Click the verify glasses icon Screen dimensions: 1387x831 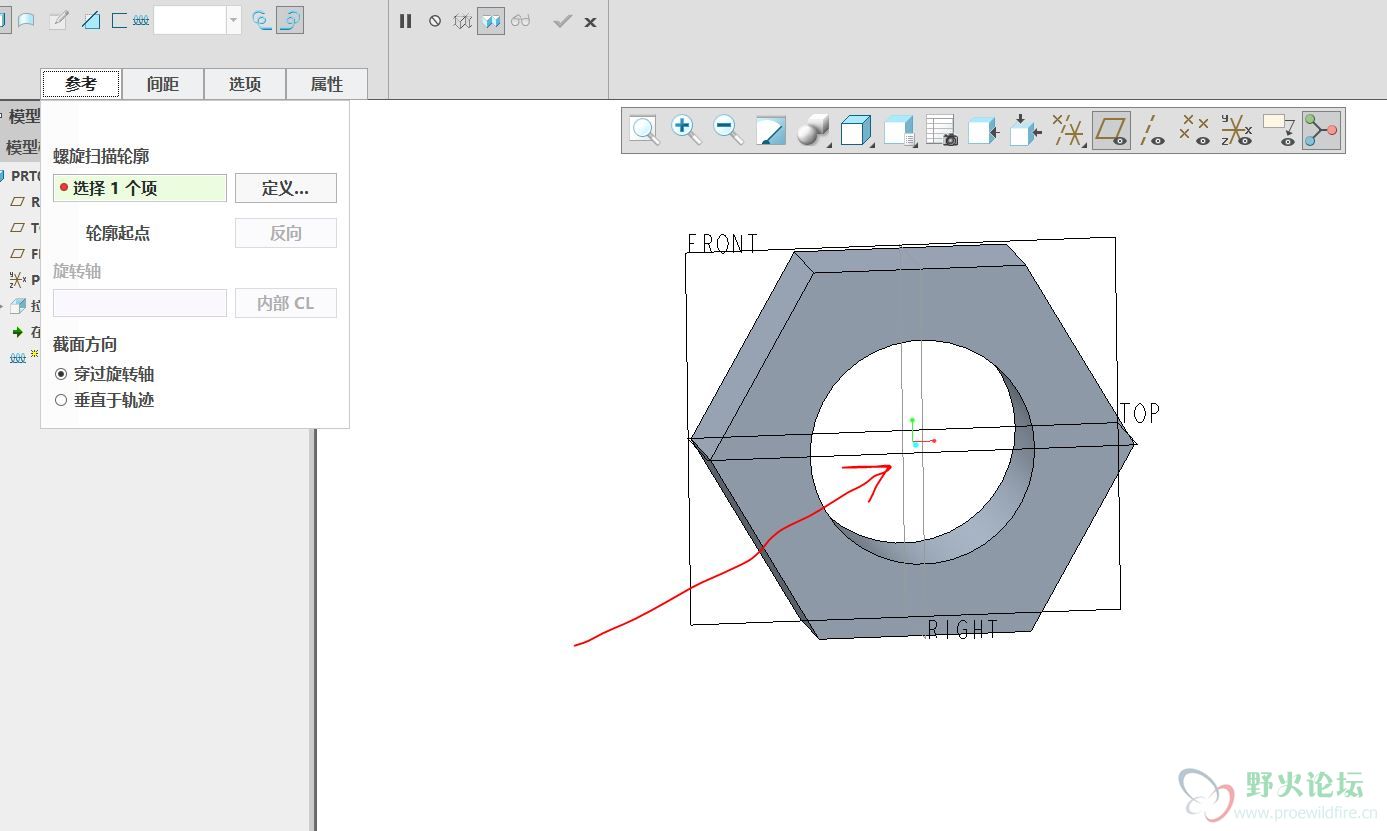point(520,21)
